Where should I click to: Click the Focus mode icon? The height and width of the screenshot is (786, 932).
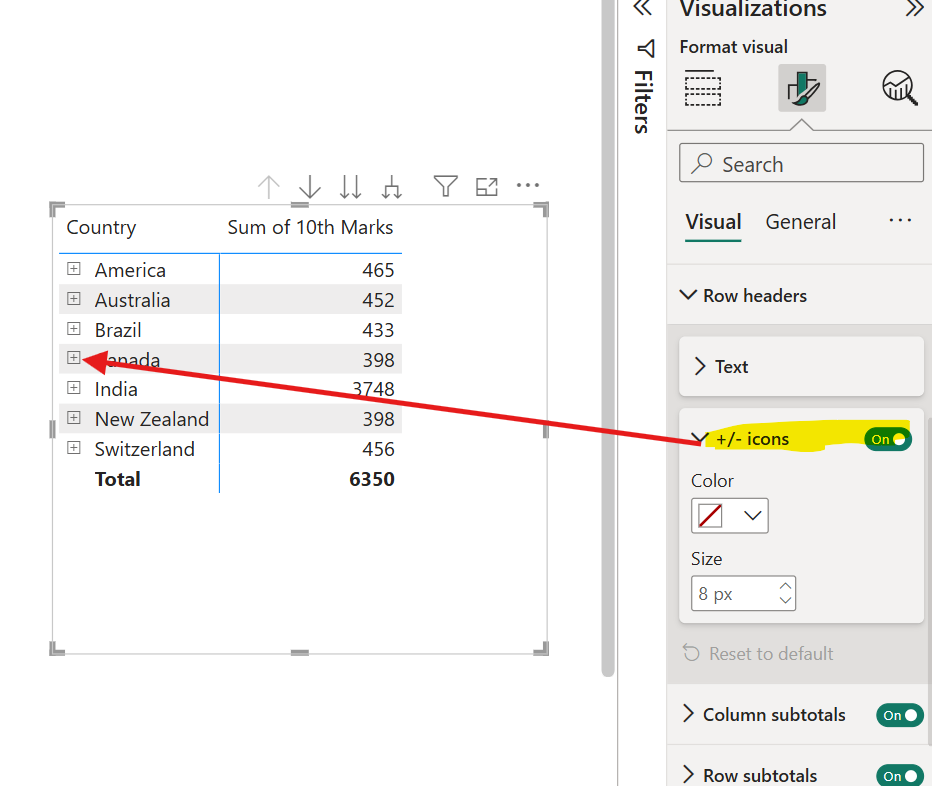487,186
